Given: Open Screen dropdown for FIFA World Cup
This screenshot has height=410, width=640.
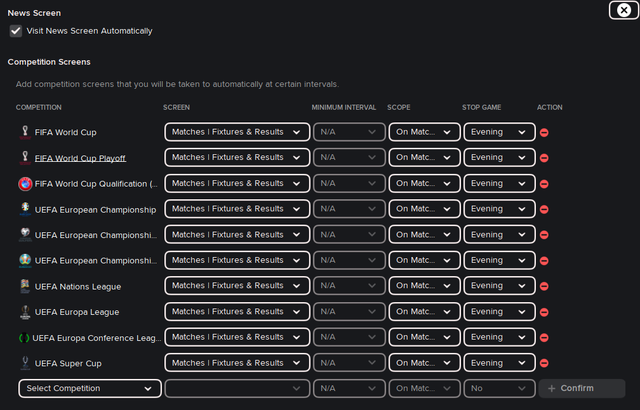Looking at the screenshot, I should pyautogui.click(x=237, y=132).
